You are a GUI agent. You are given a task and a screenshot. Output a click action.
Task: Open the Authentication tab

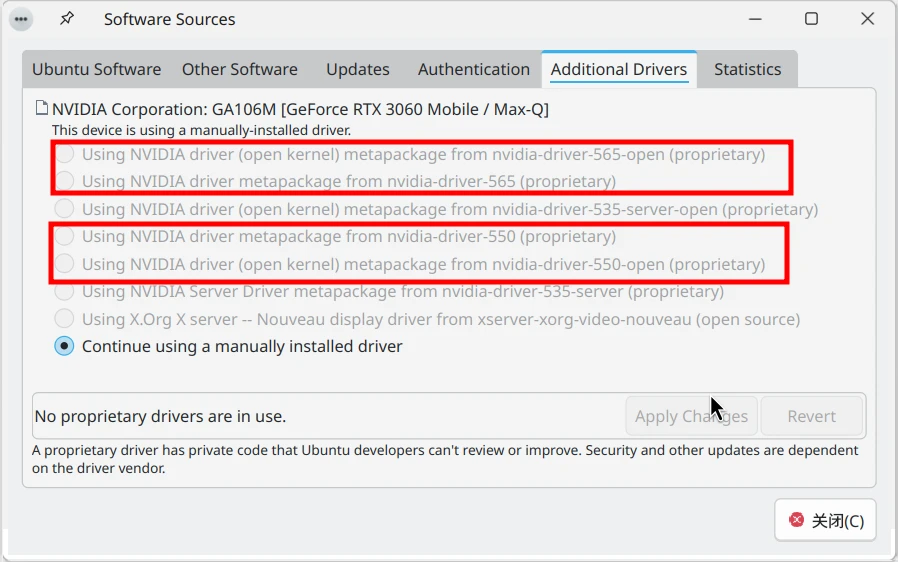474,69
